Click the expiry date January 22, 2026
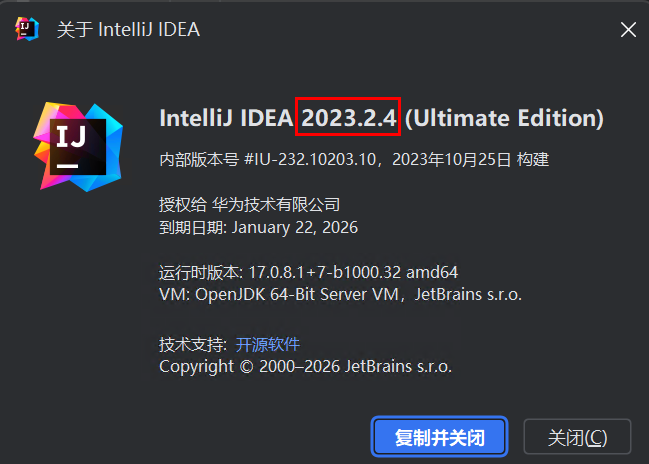 pos(295,227)
